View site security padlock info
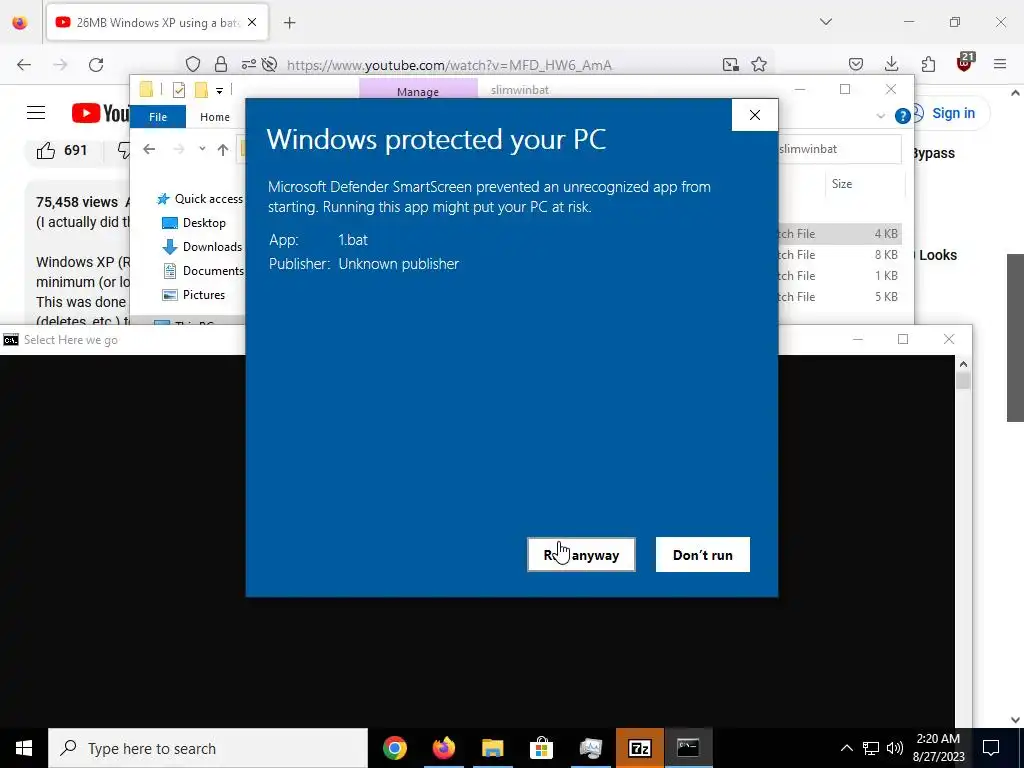 [x=221, y=65]
